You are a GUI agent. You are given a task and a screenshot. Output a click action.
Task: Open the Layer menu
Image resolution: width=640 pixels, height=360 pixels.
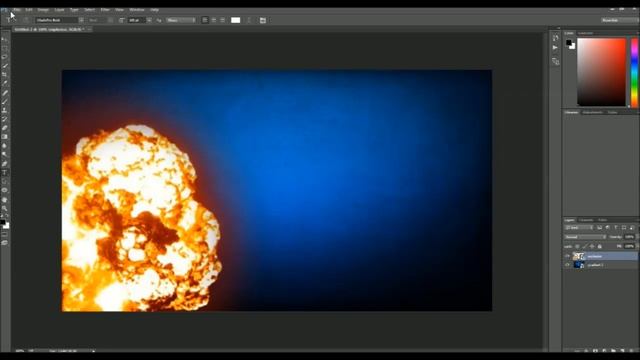[x=60, y=9]
